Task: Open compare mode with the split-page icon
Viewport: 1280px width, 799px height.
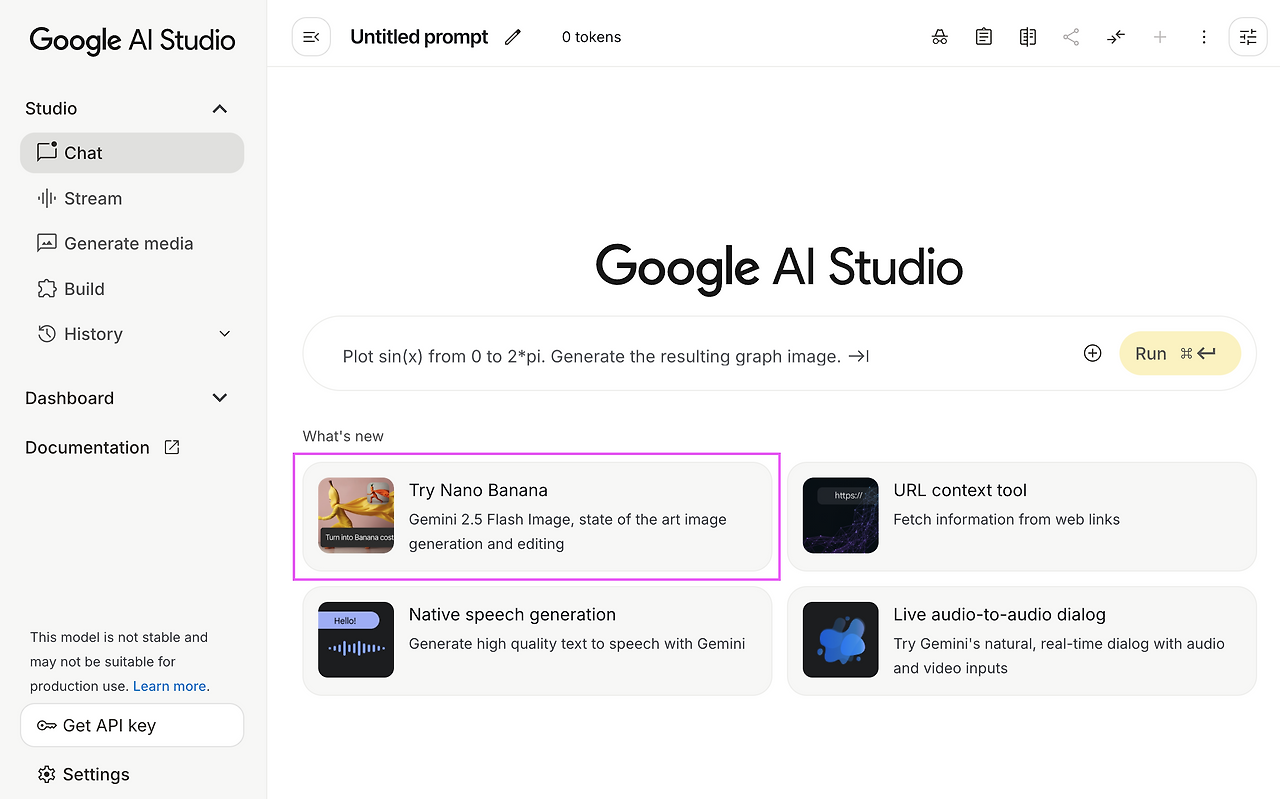Action: tap(1028, 37)
